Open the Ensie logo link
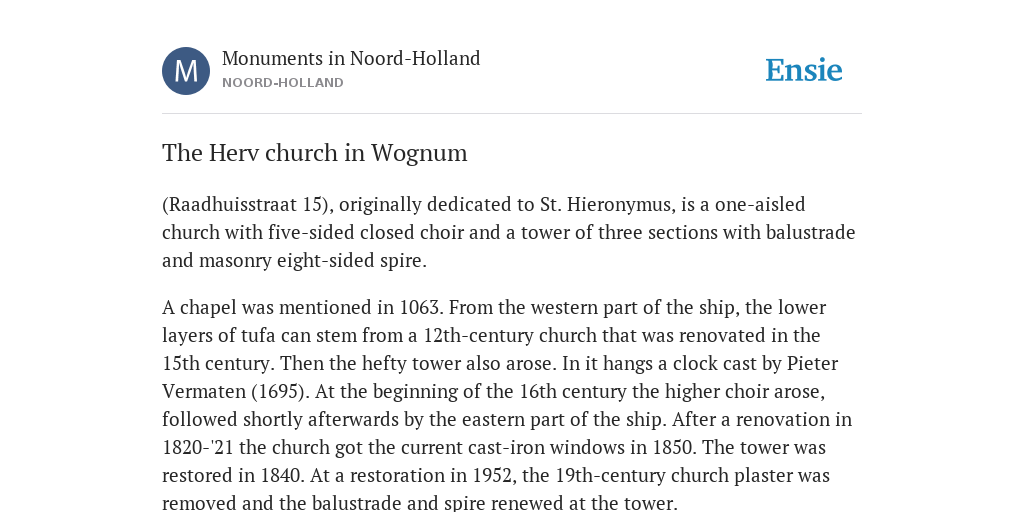Viewport: 1024px width, 512px height. (x=803, y=70)
